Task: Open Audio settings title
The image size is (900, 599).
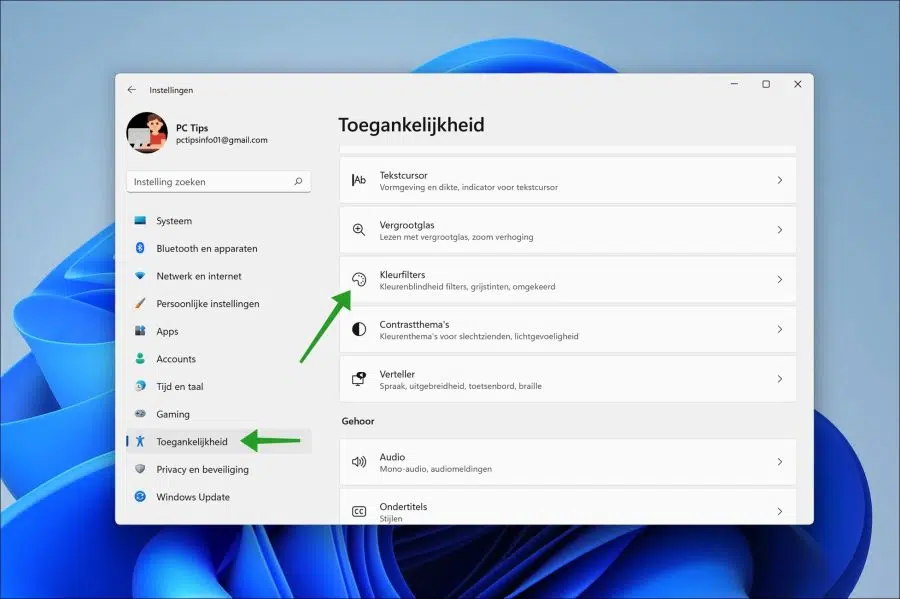Action: click(392, 457)
